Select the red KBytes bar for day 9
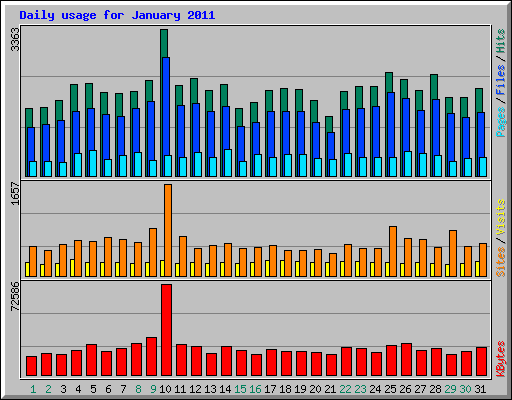Image resolution: width=512 pixels, height=400 pixels. (x=152, y=357)
